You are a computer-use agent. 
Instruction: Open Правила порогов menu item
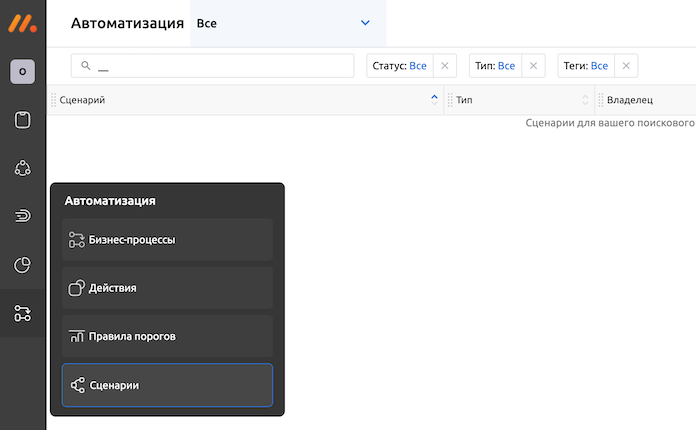point(167,336)
